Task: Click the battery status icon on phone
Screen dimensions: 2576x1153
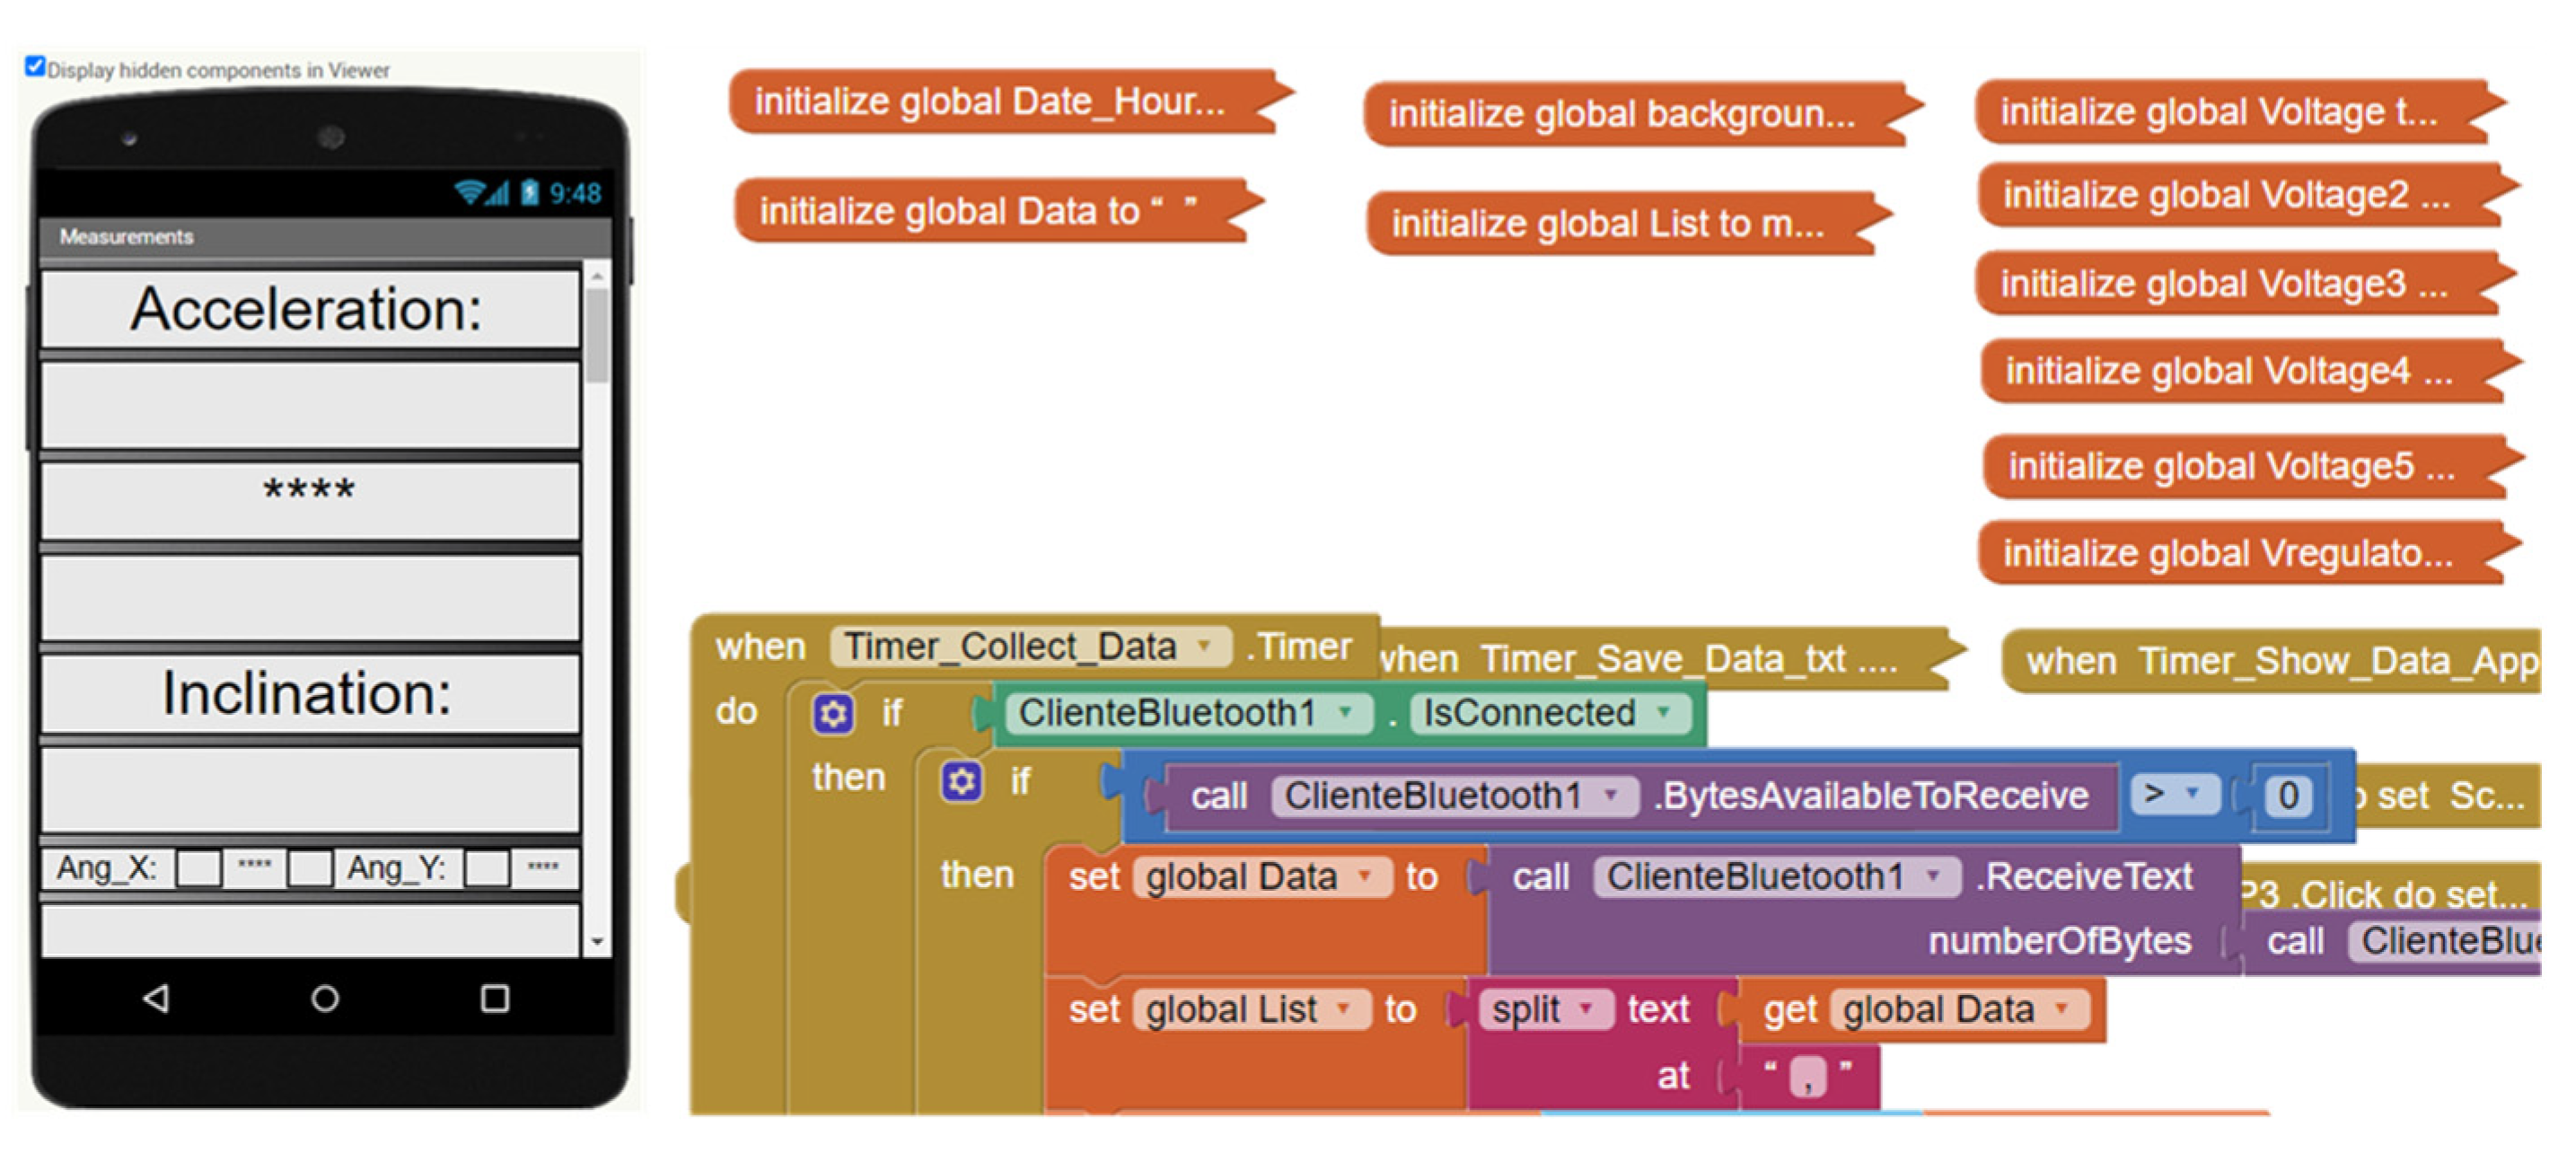Action: tap(530, 192)
